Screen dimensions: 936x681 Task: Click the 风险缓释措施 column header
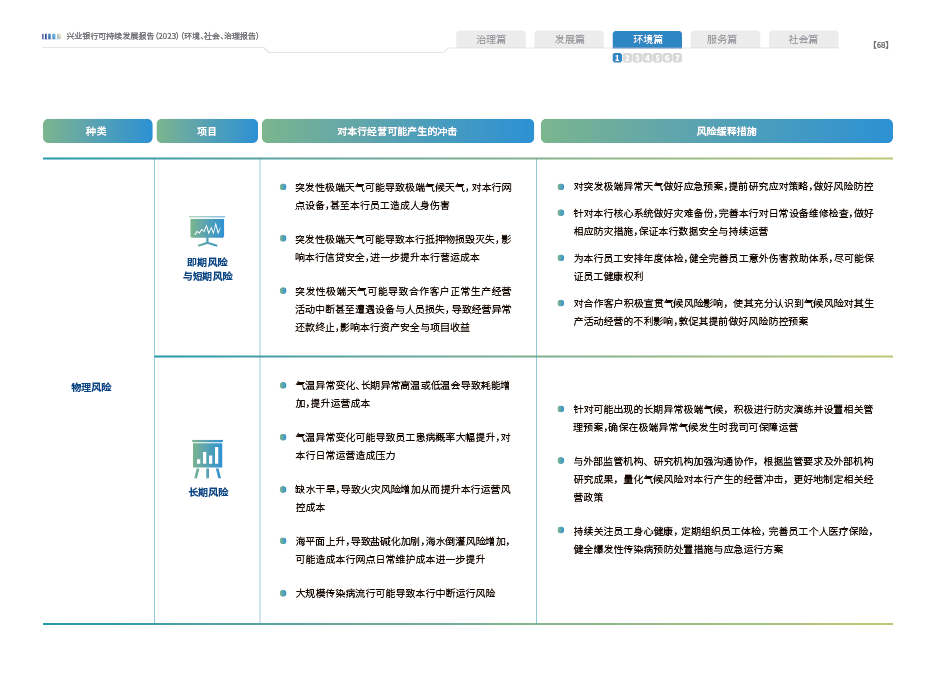click(x=716, y=131)
